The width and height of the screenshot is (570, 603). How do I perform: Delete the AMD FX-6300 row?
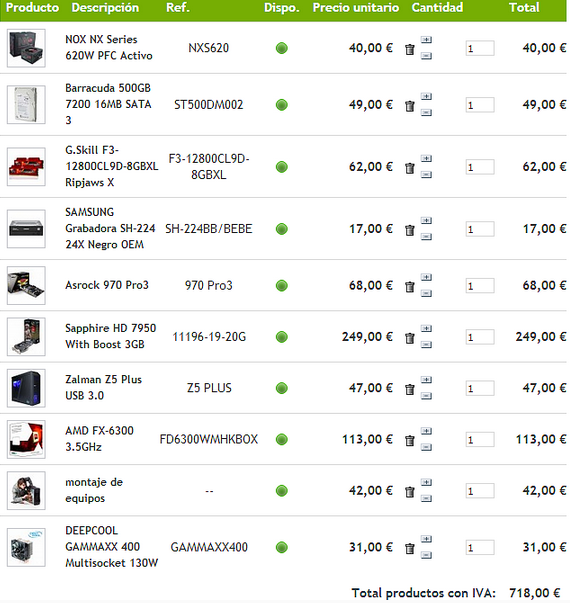pos(410,440)
